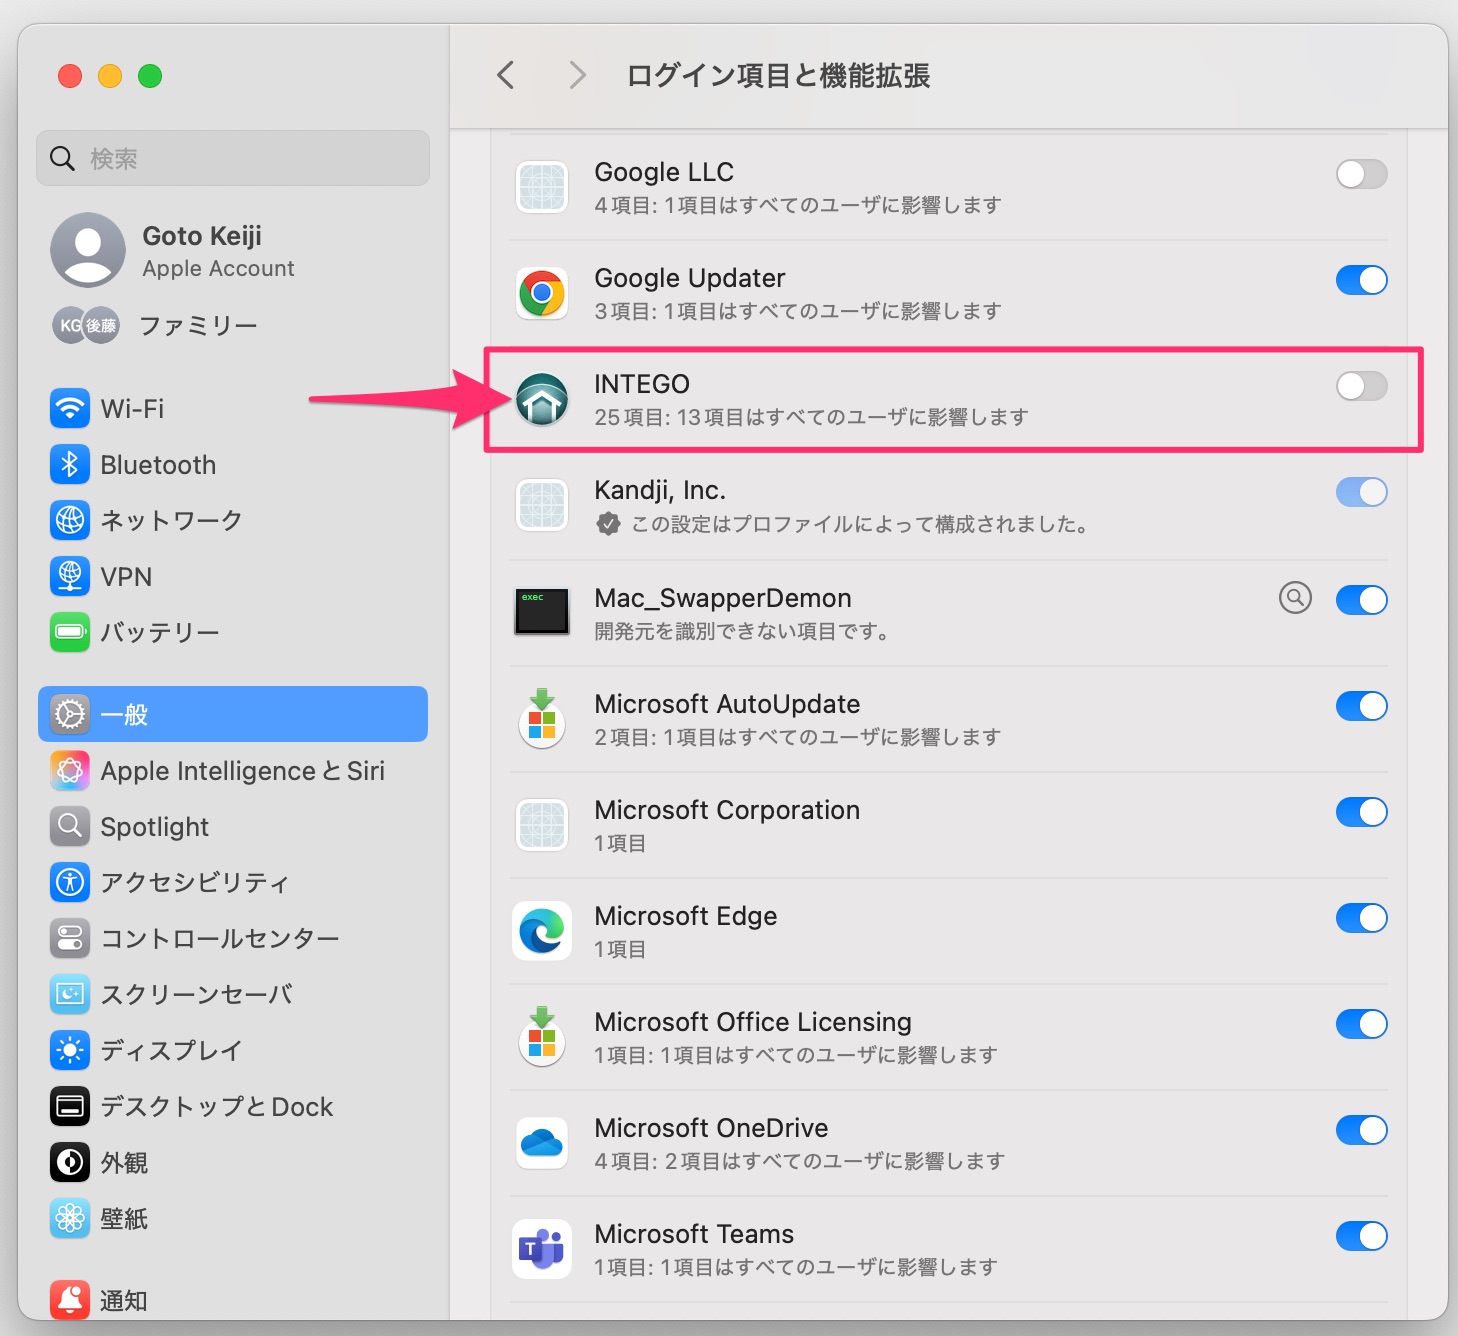Click the コントロールセンター icon
This screenshot has height=1336, width=1458.
tap(70, 938)
